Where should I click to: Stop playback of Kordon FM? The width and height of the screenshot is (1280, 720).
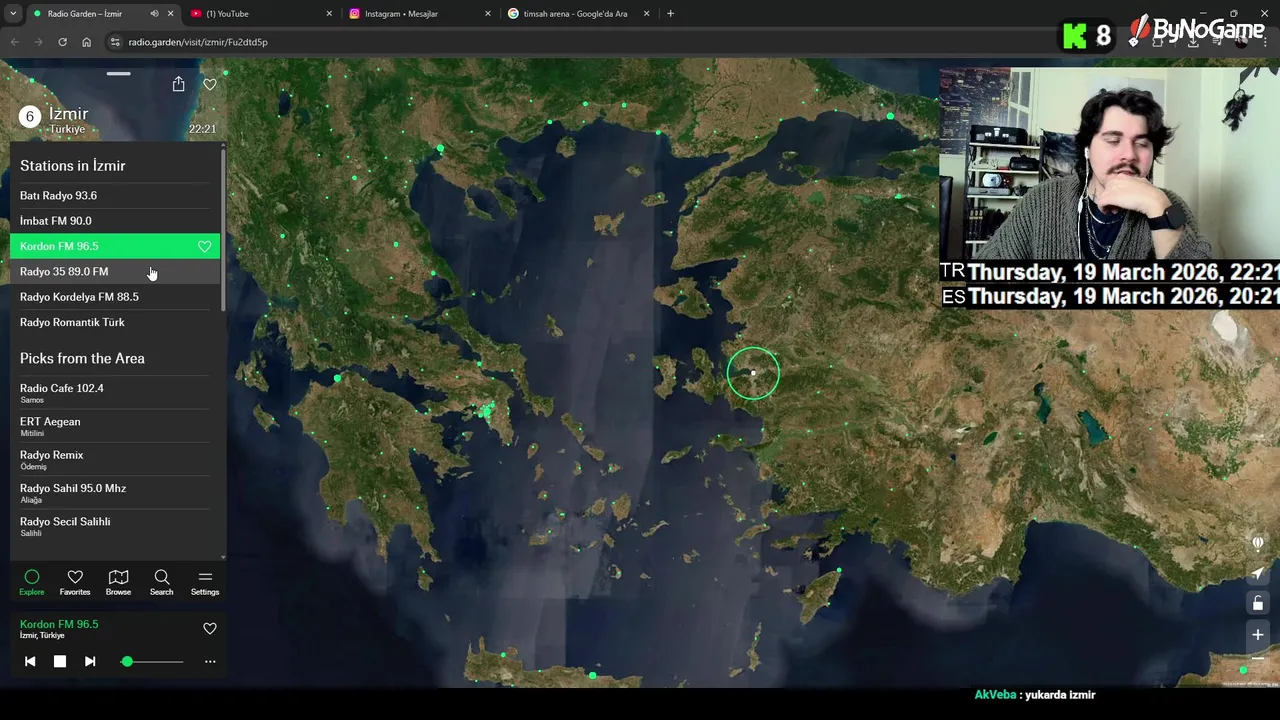[x=60, y=661]
